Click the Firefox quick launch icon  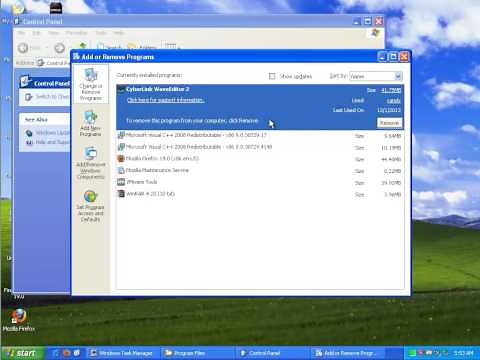(x=66, y=353)
